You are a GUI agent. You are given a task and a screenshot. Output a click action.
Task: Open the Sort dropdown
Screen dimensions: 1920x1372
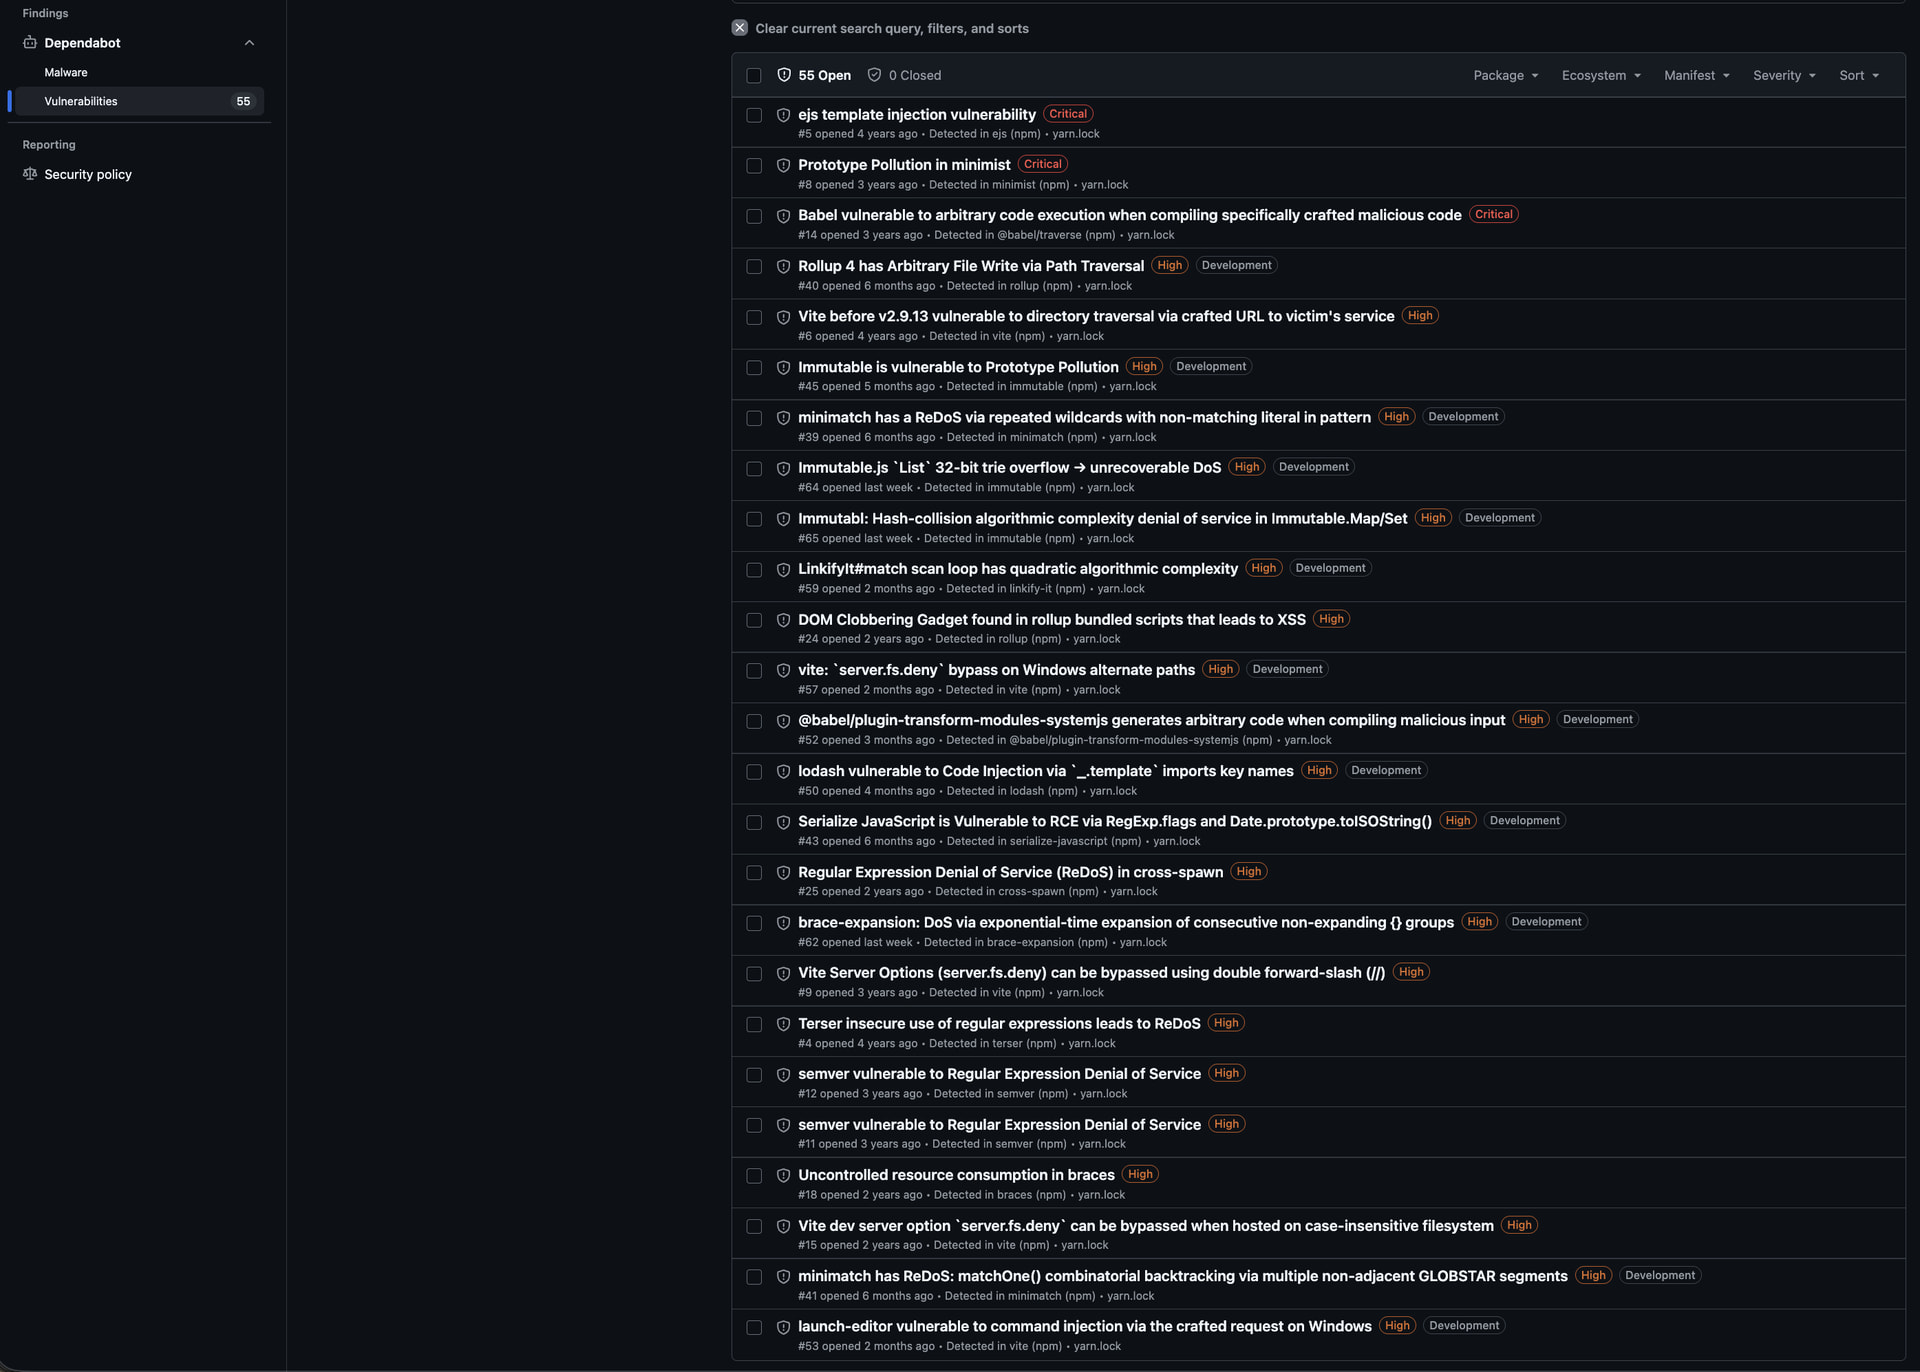[1859, 76]
